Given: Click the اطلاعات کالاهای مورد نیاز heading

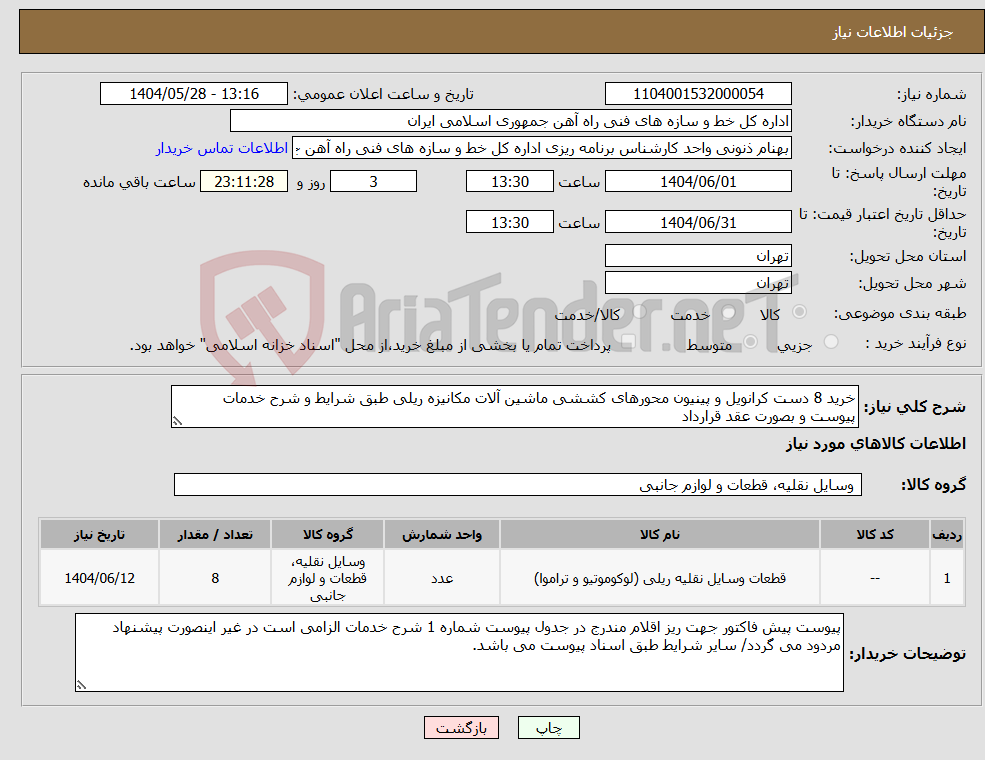Looking at the screenshot, I should point(875,444).
